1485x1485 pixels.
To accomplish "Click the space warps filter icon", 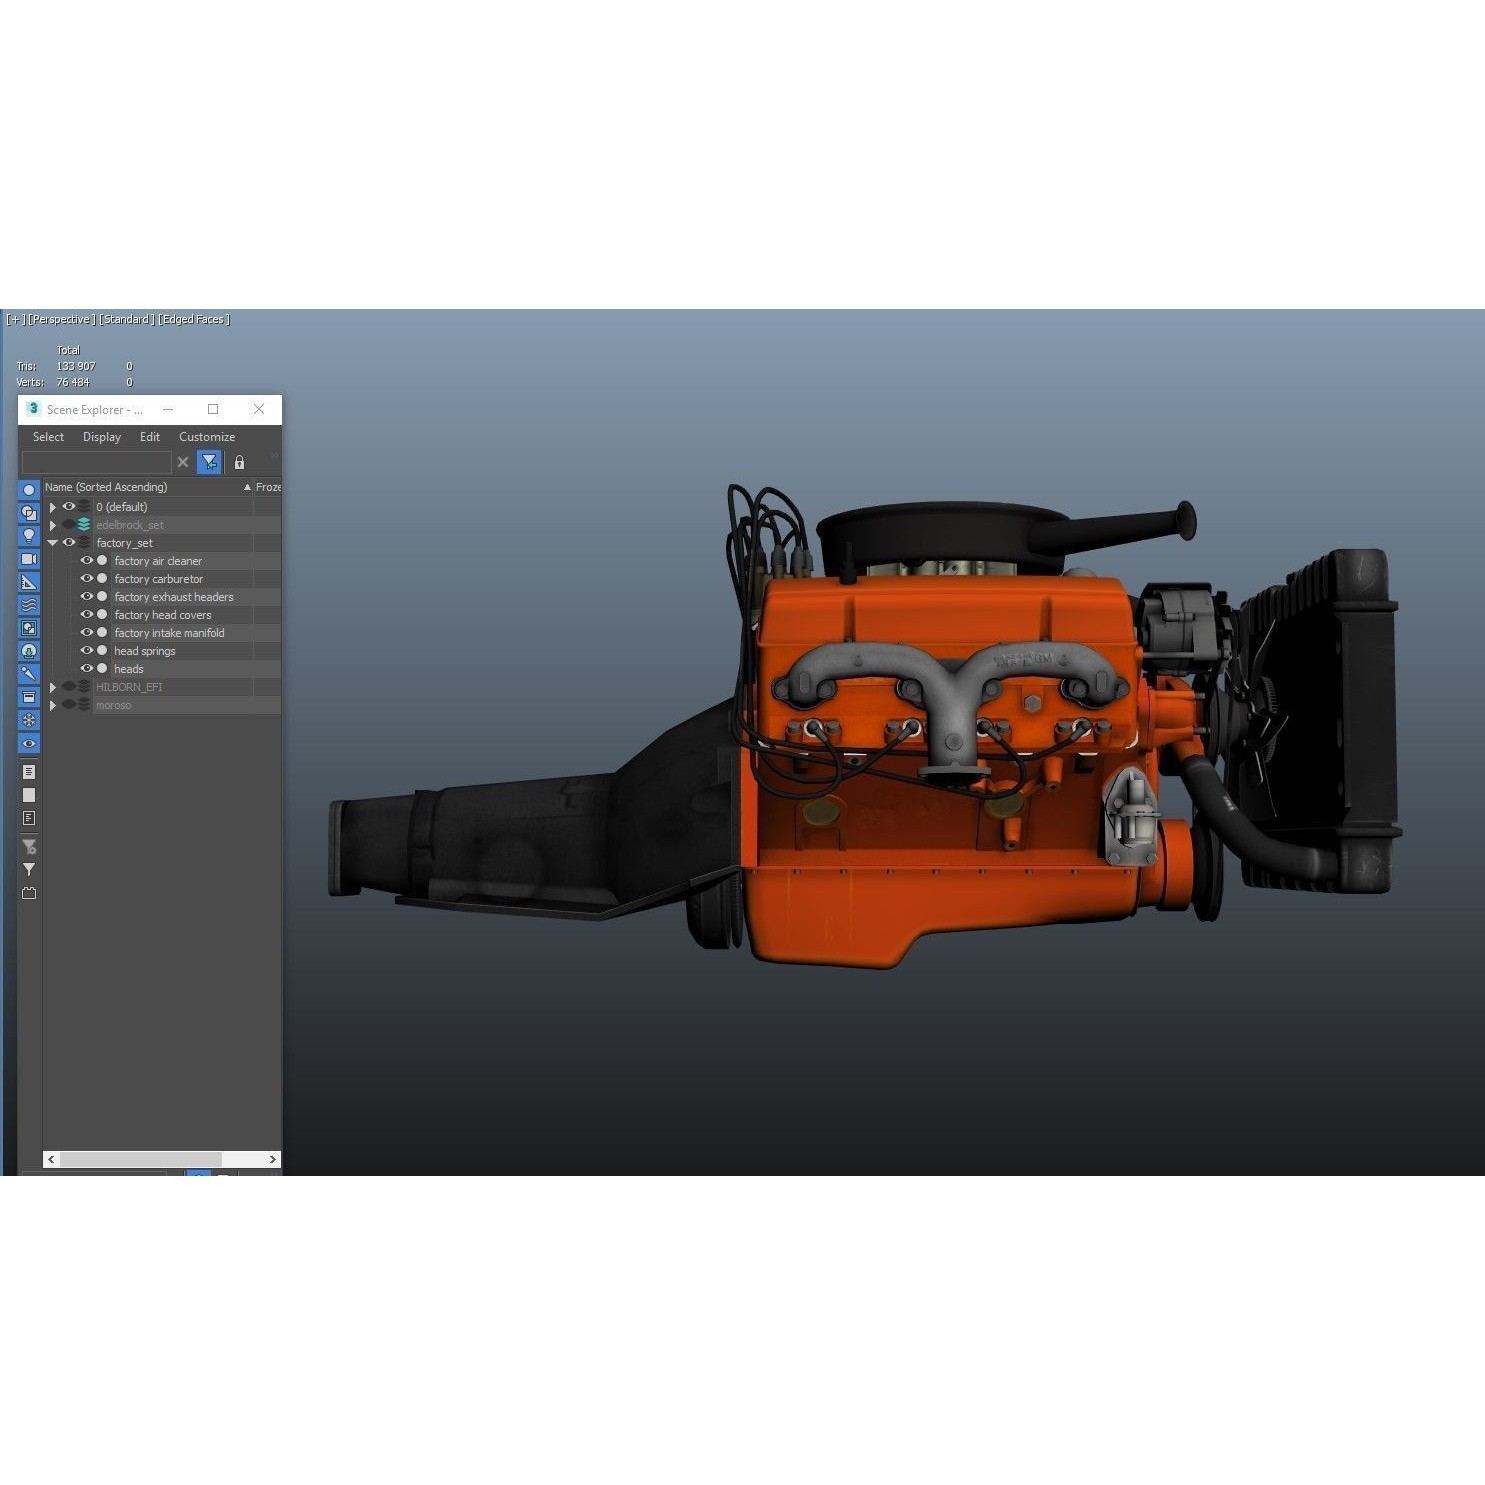I will [28, 604].
